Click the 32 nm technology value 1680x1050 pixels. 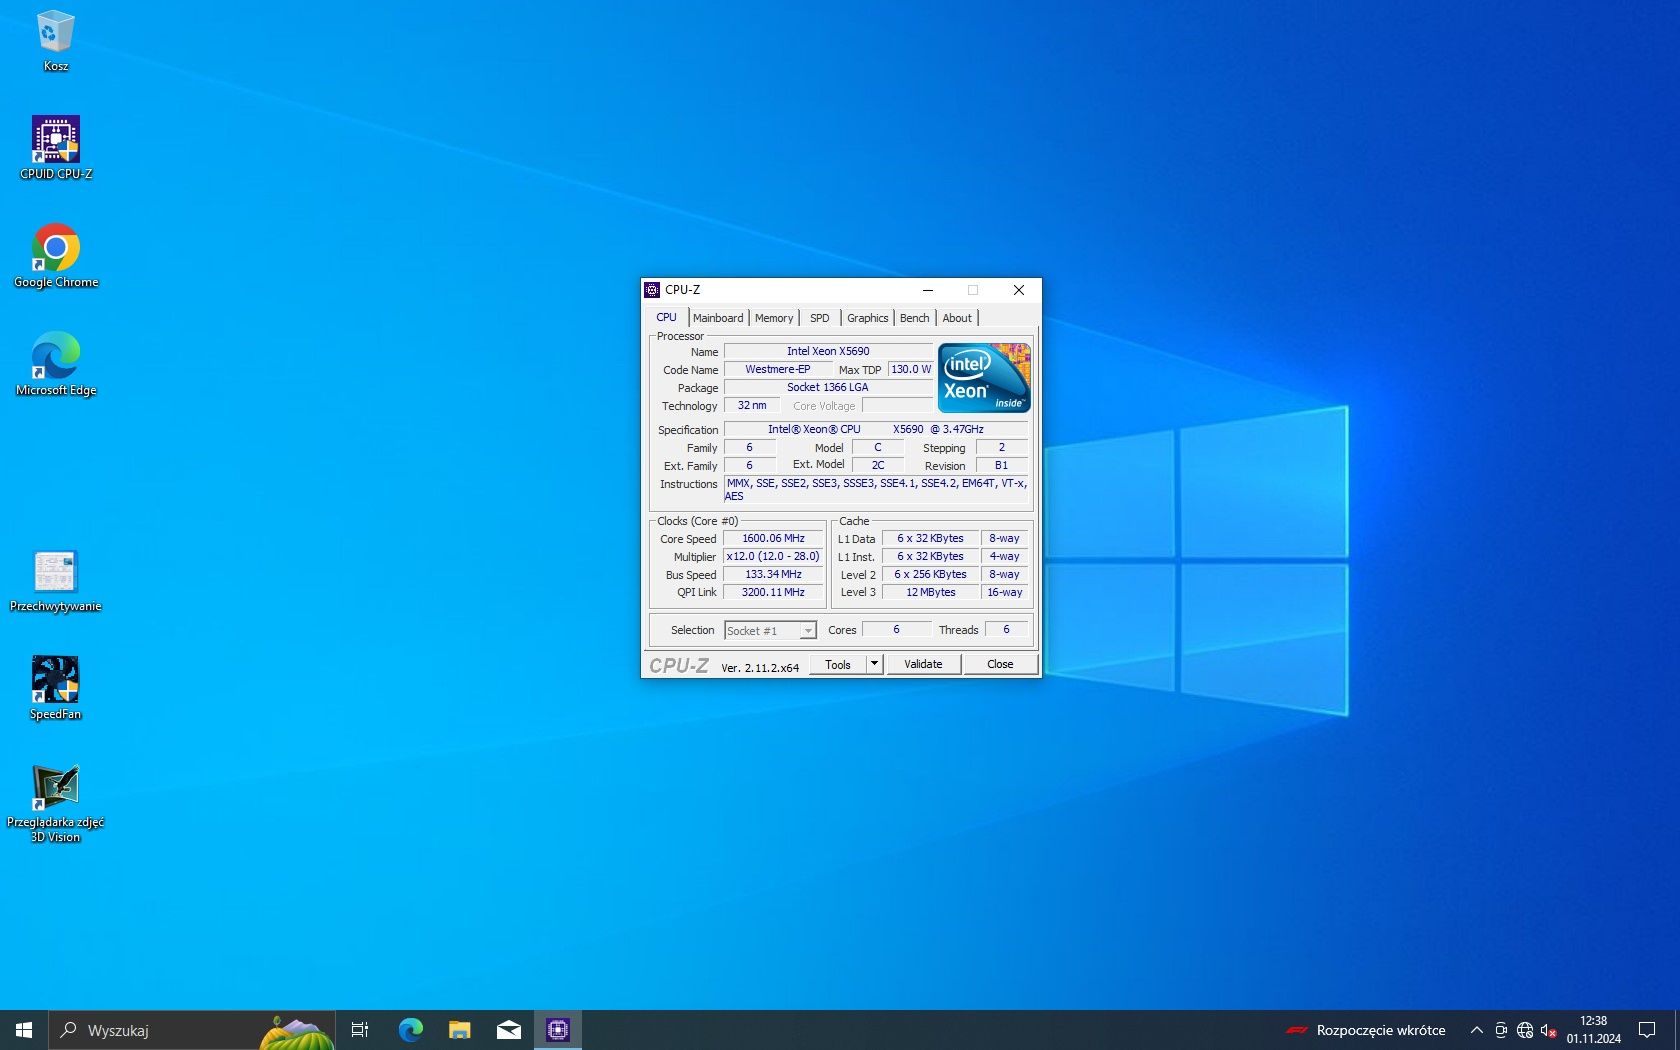tap(752, 405)
